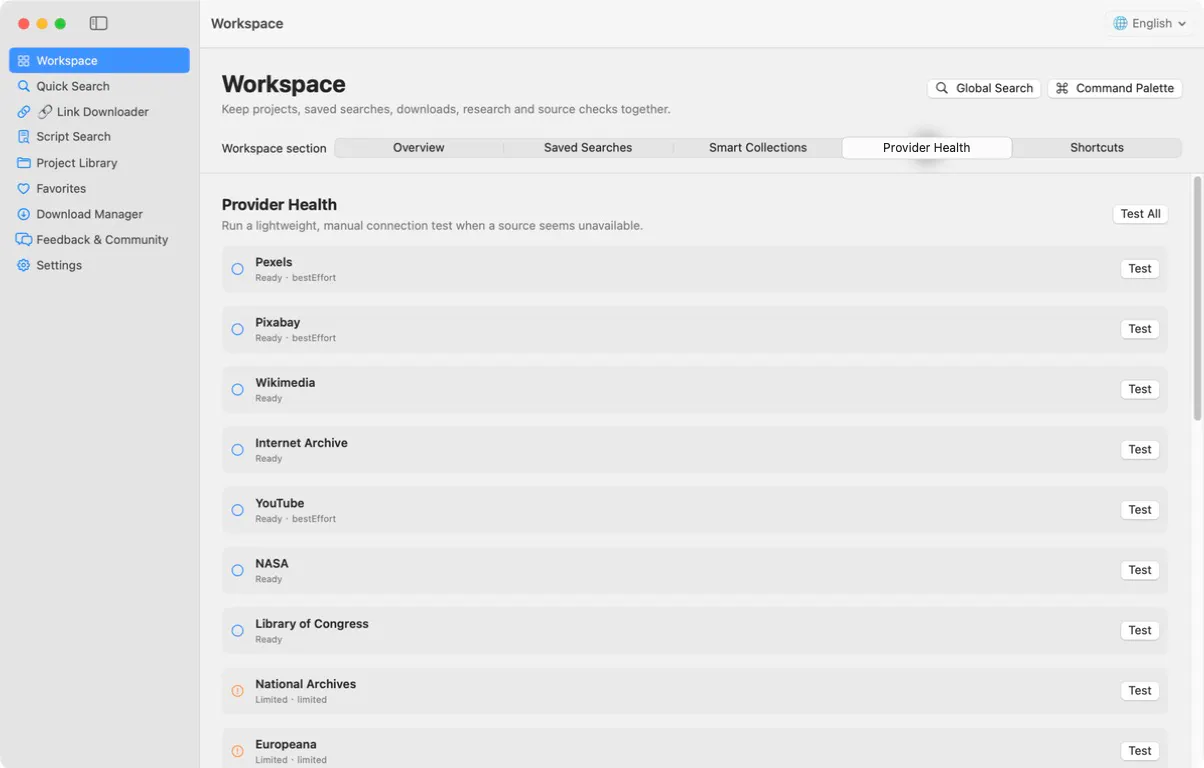This screenshot has width=1204, height=768.
Task: Go to Link Downloader in sidebar
Action: coord(99,112)
